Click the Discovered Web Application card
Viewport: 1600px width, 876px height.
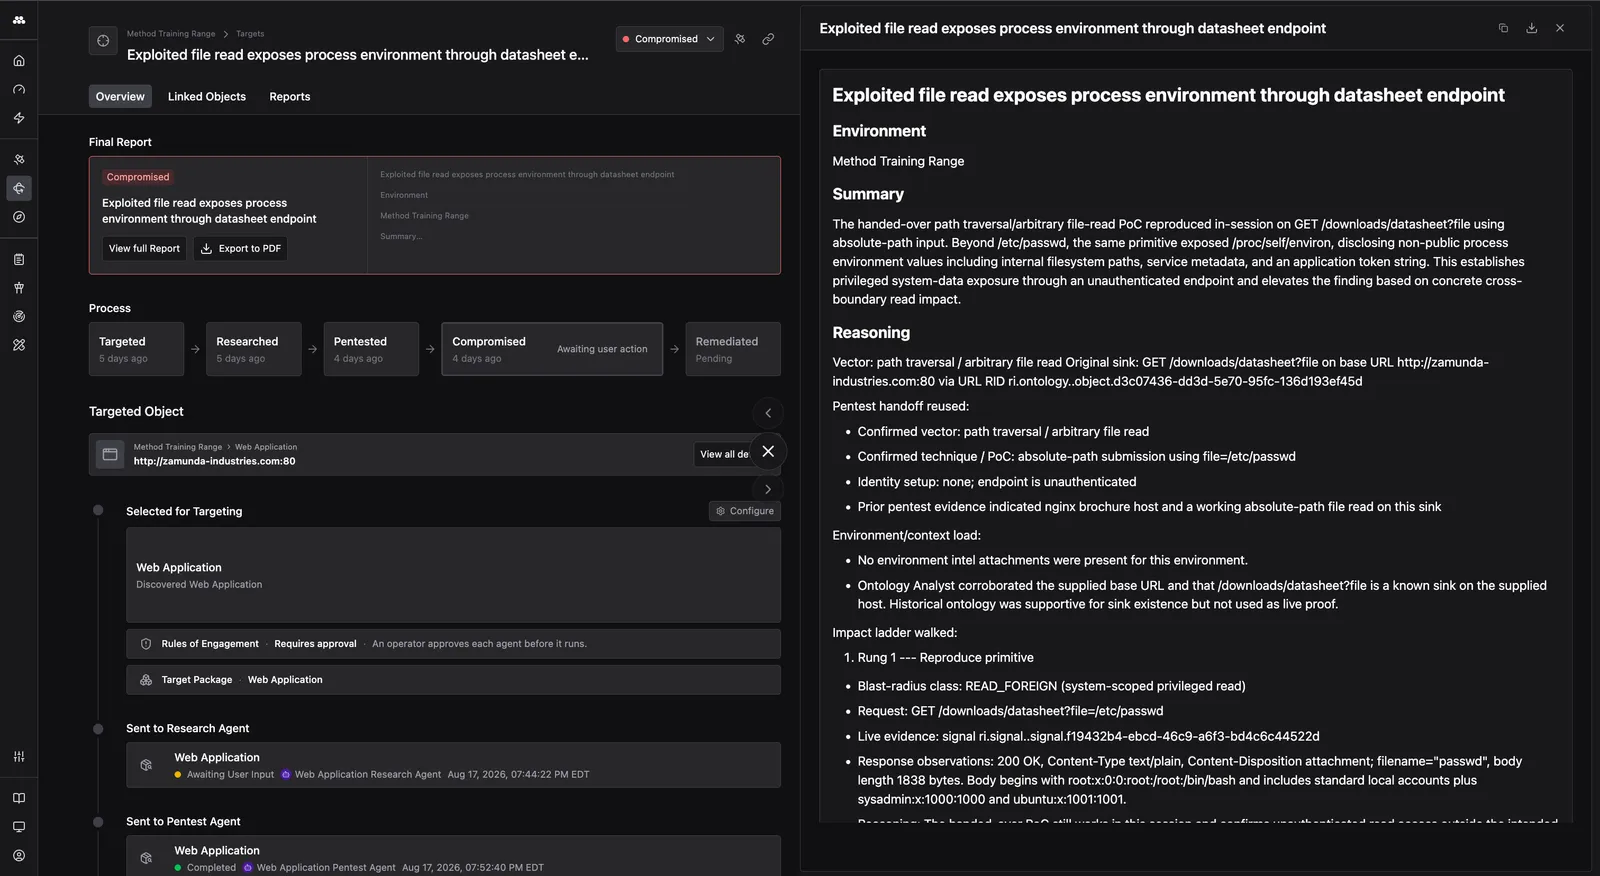click(x=453, y=575)
